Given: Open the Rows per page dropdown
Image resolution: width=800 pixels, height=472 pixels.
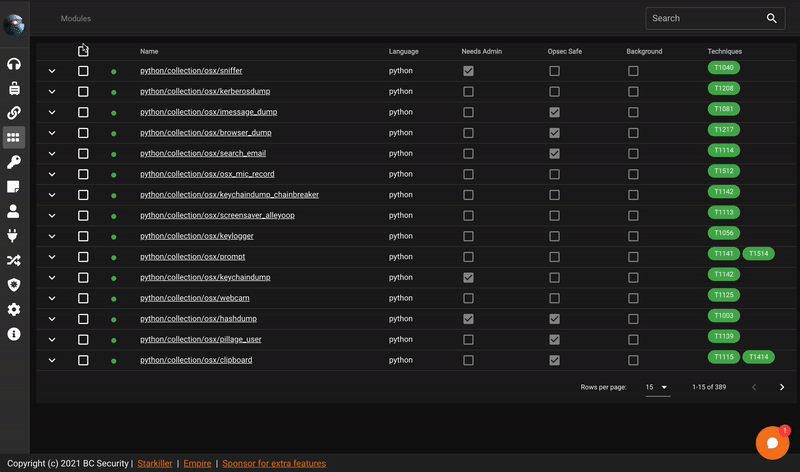Looking at the screenshot, I should [x=658, y=387].
